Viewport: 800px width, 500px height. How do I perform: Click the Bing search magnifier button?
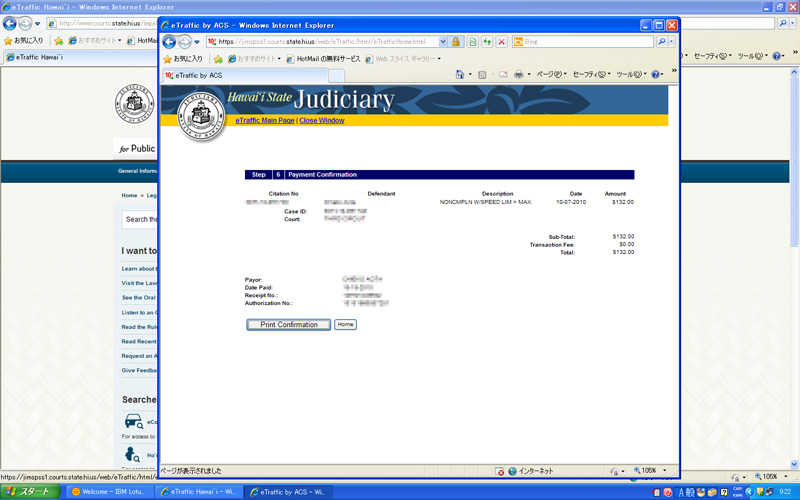(662, 42)
